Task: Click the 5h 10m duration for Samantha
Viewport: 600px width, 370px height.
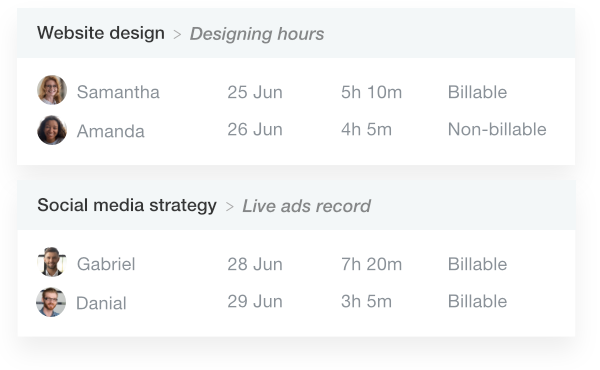Action: 372,92
